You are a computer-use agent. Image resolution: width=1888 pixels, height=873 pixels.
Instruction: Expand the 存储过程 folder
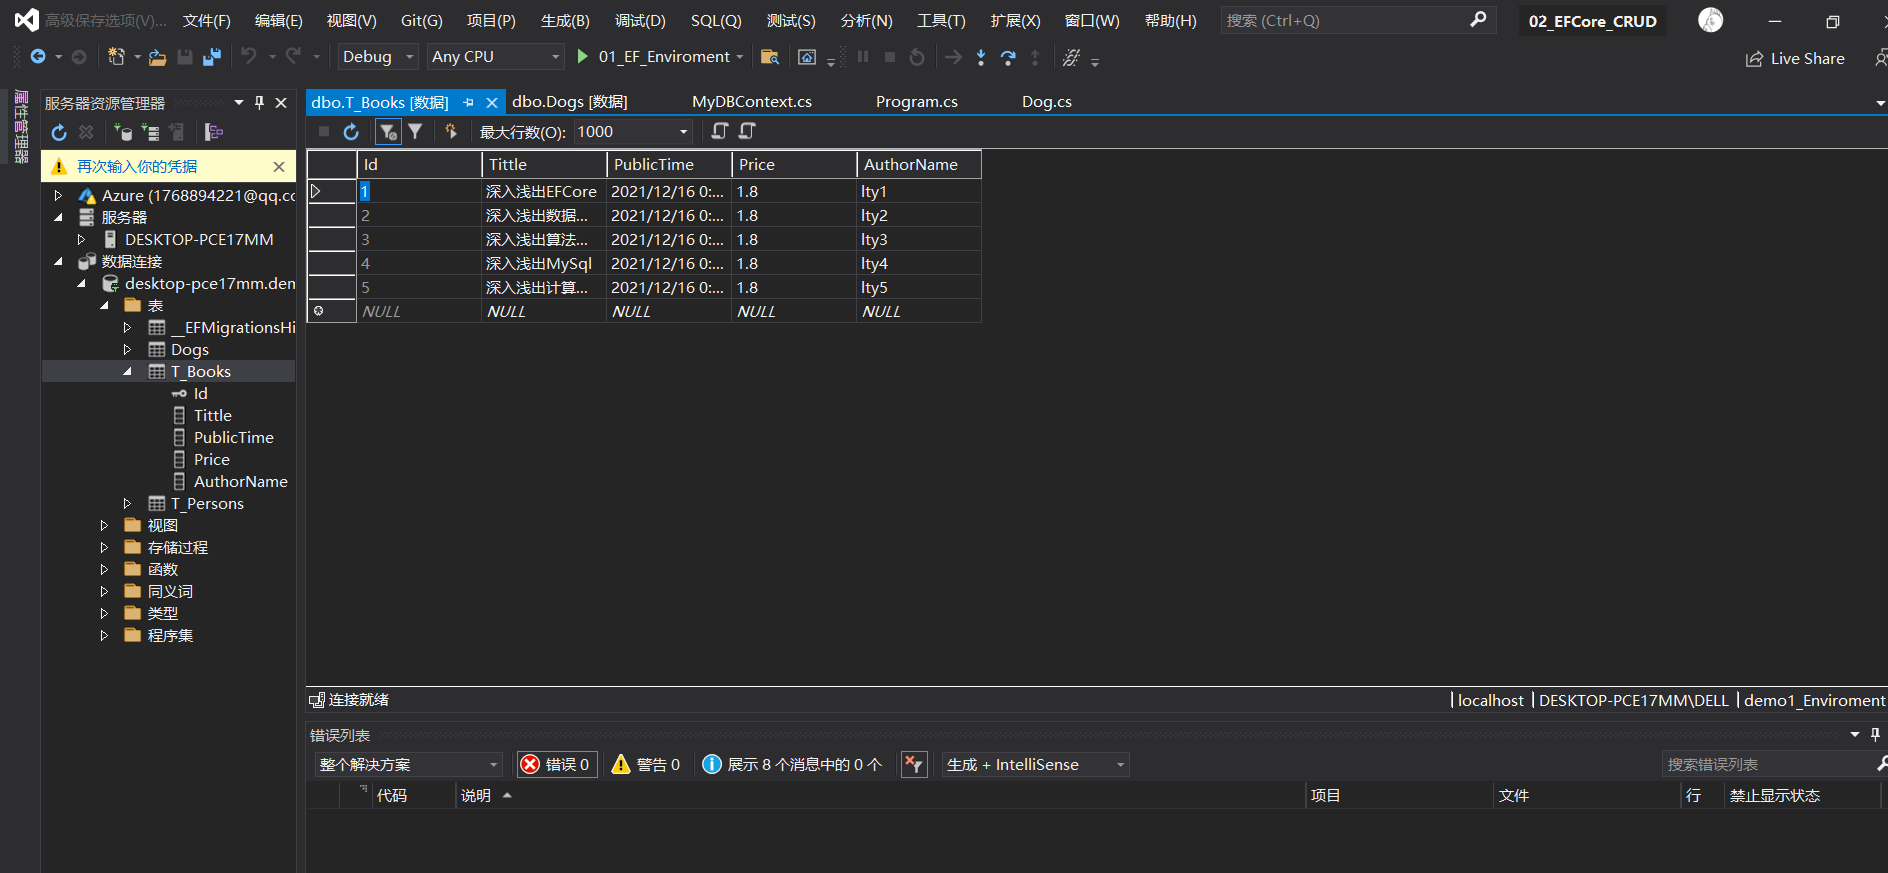[x=104, y=548]
